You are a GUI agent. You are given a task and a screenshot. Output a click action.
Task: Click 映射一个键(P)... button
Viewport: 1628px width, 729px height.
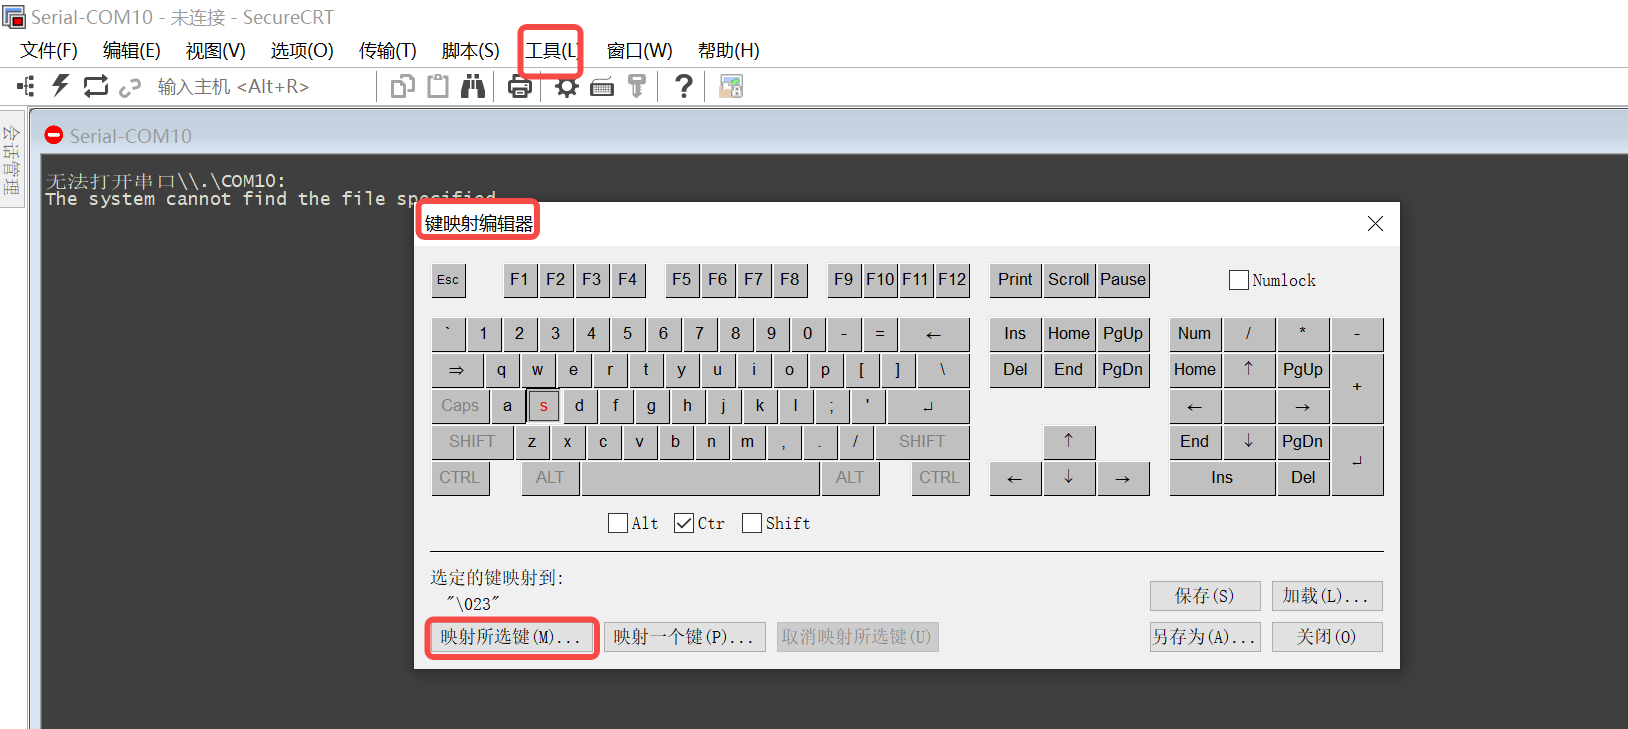(685, 637)
